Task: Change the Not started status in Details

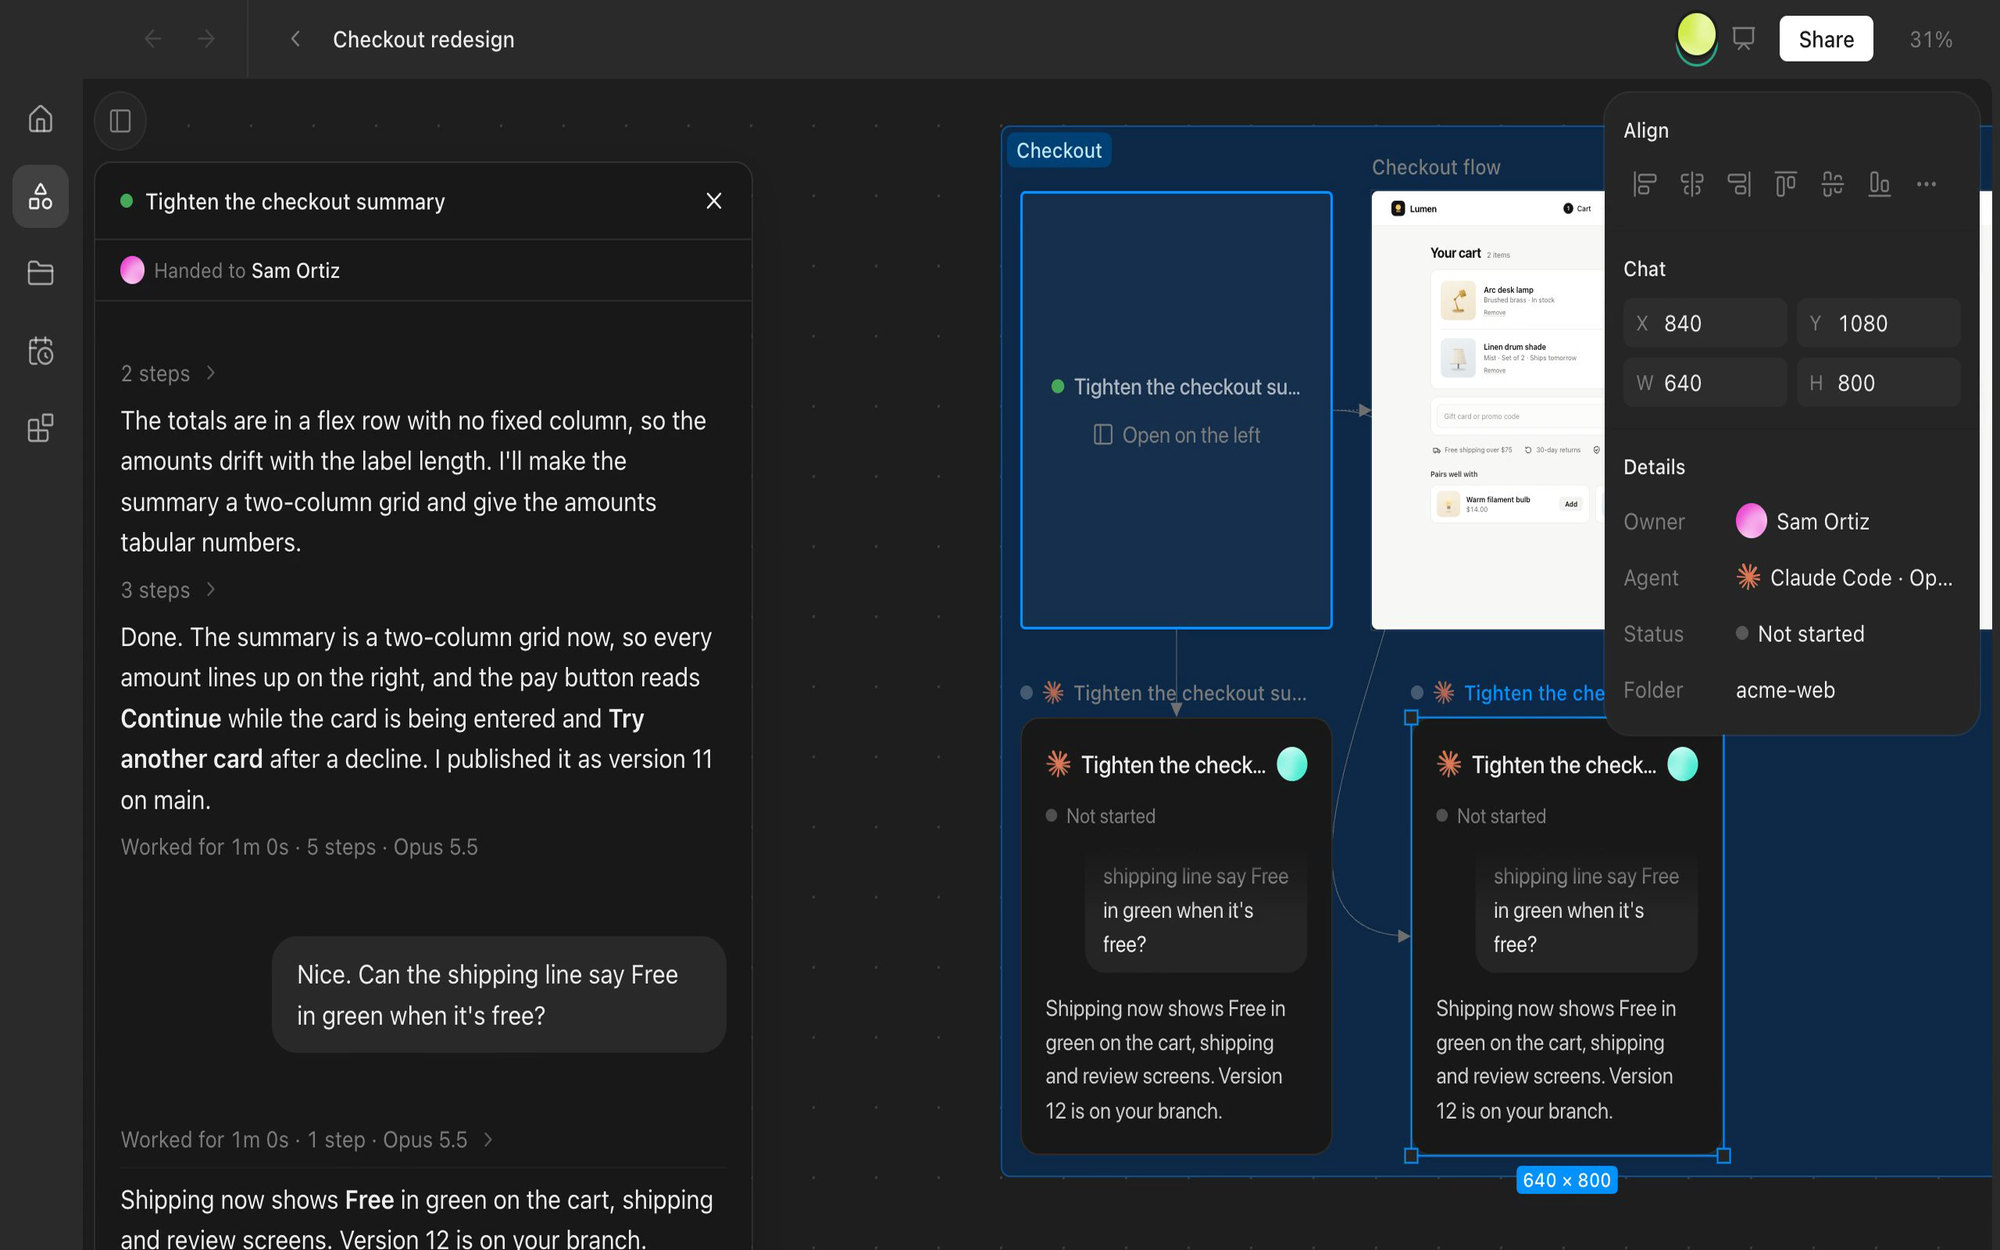Action: tap(1800, 633)
